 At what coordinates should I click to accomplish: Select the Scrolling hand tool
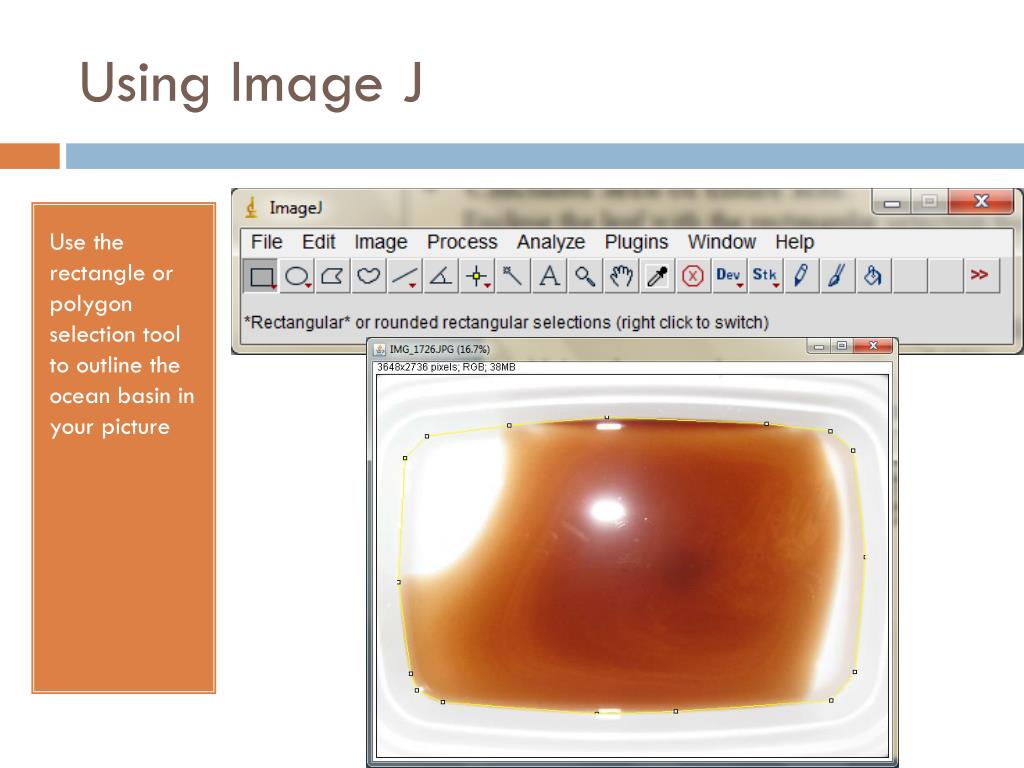pos(621,276)
